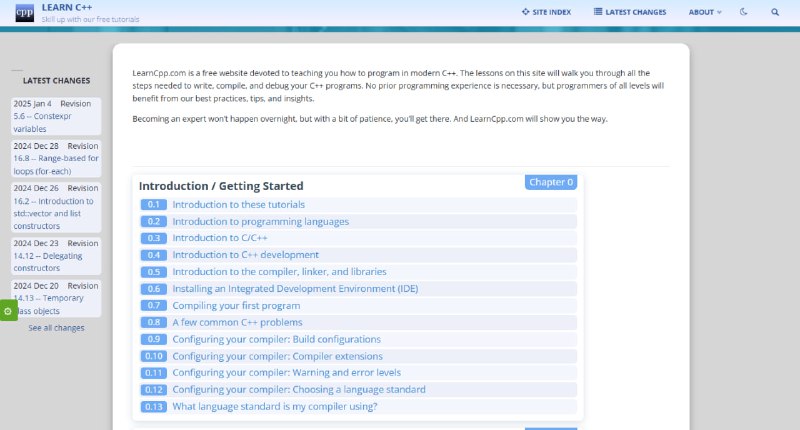Click the 0.3 lesson number badge
This screenshot has height=430, width=800.
click(x=154, y=238)
